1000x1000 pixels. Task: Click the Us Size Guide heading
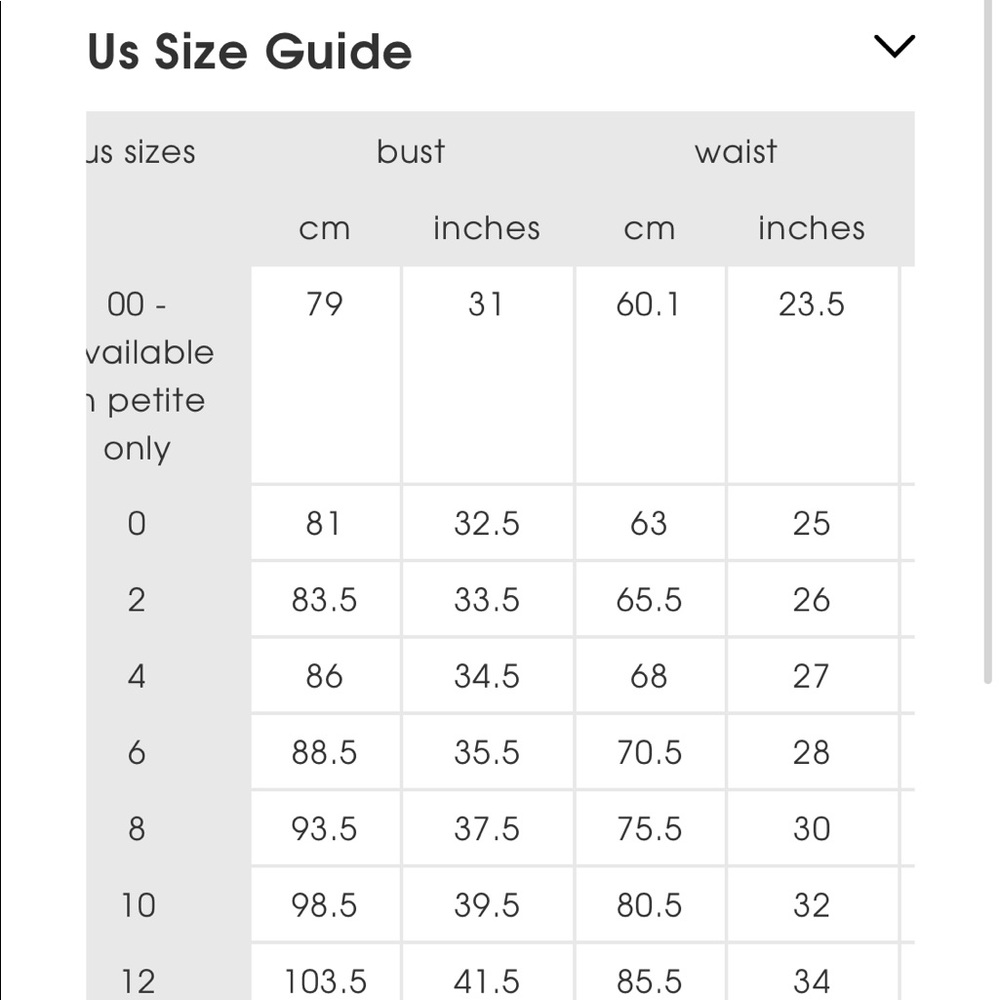250,52
